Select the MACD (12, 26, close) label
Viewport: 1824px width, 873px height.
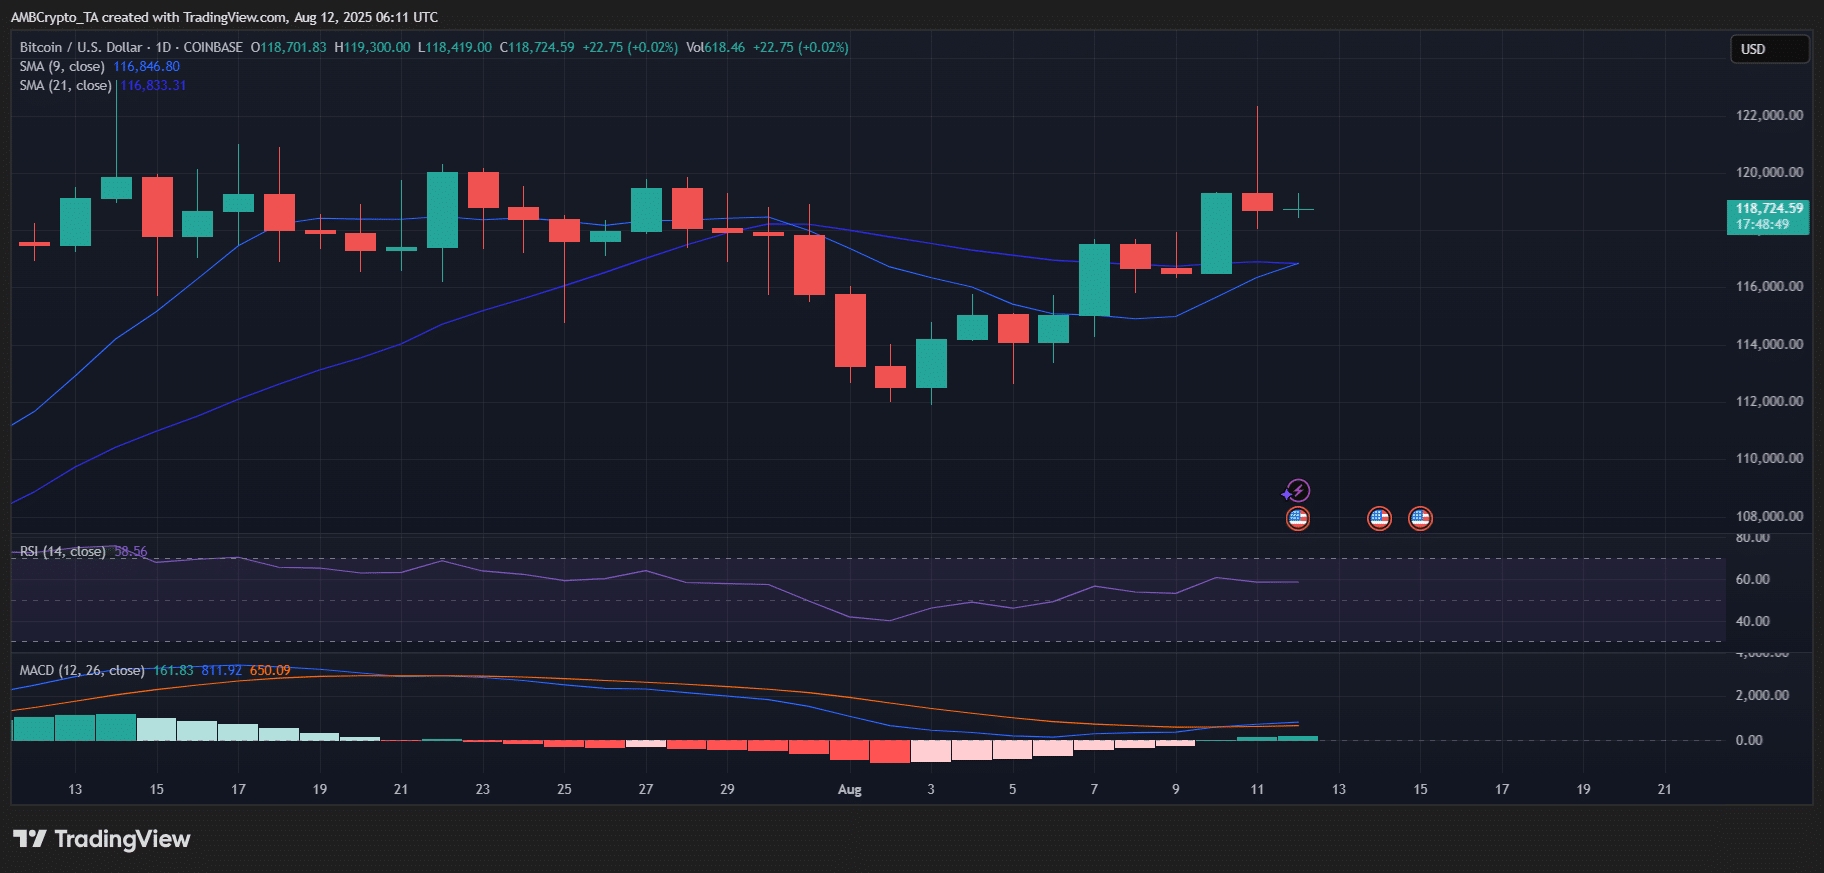[82, 670]
